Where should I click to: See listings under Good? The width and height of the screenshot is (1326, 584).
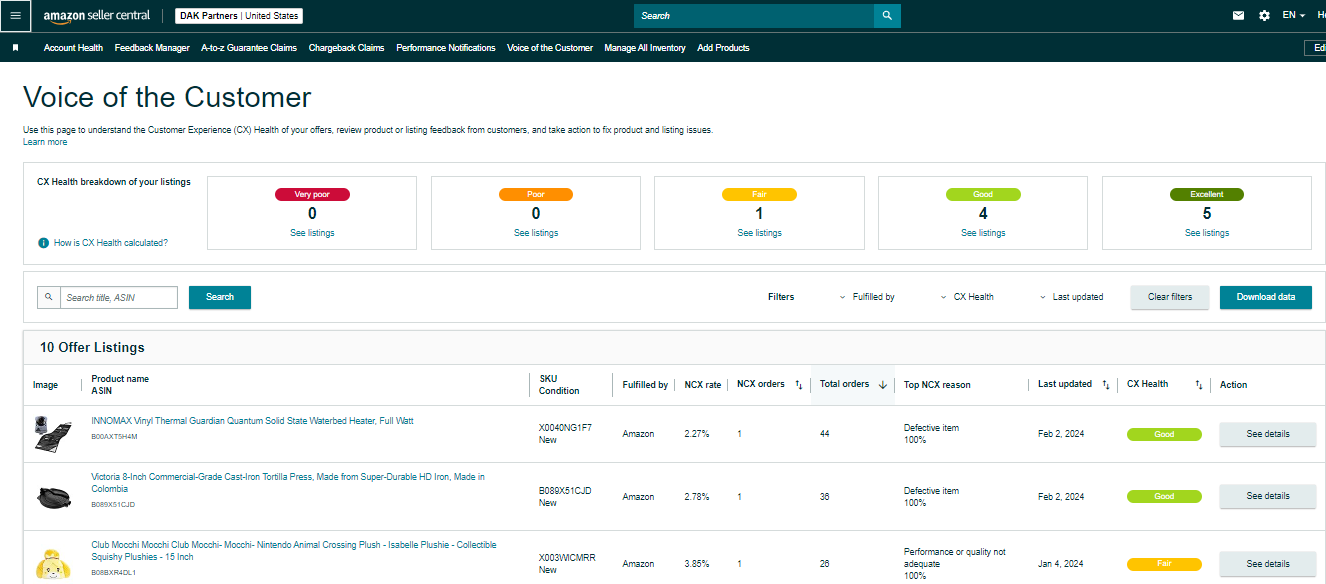point(983,233)
